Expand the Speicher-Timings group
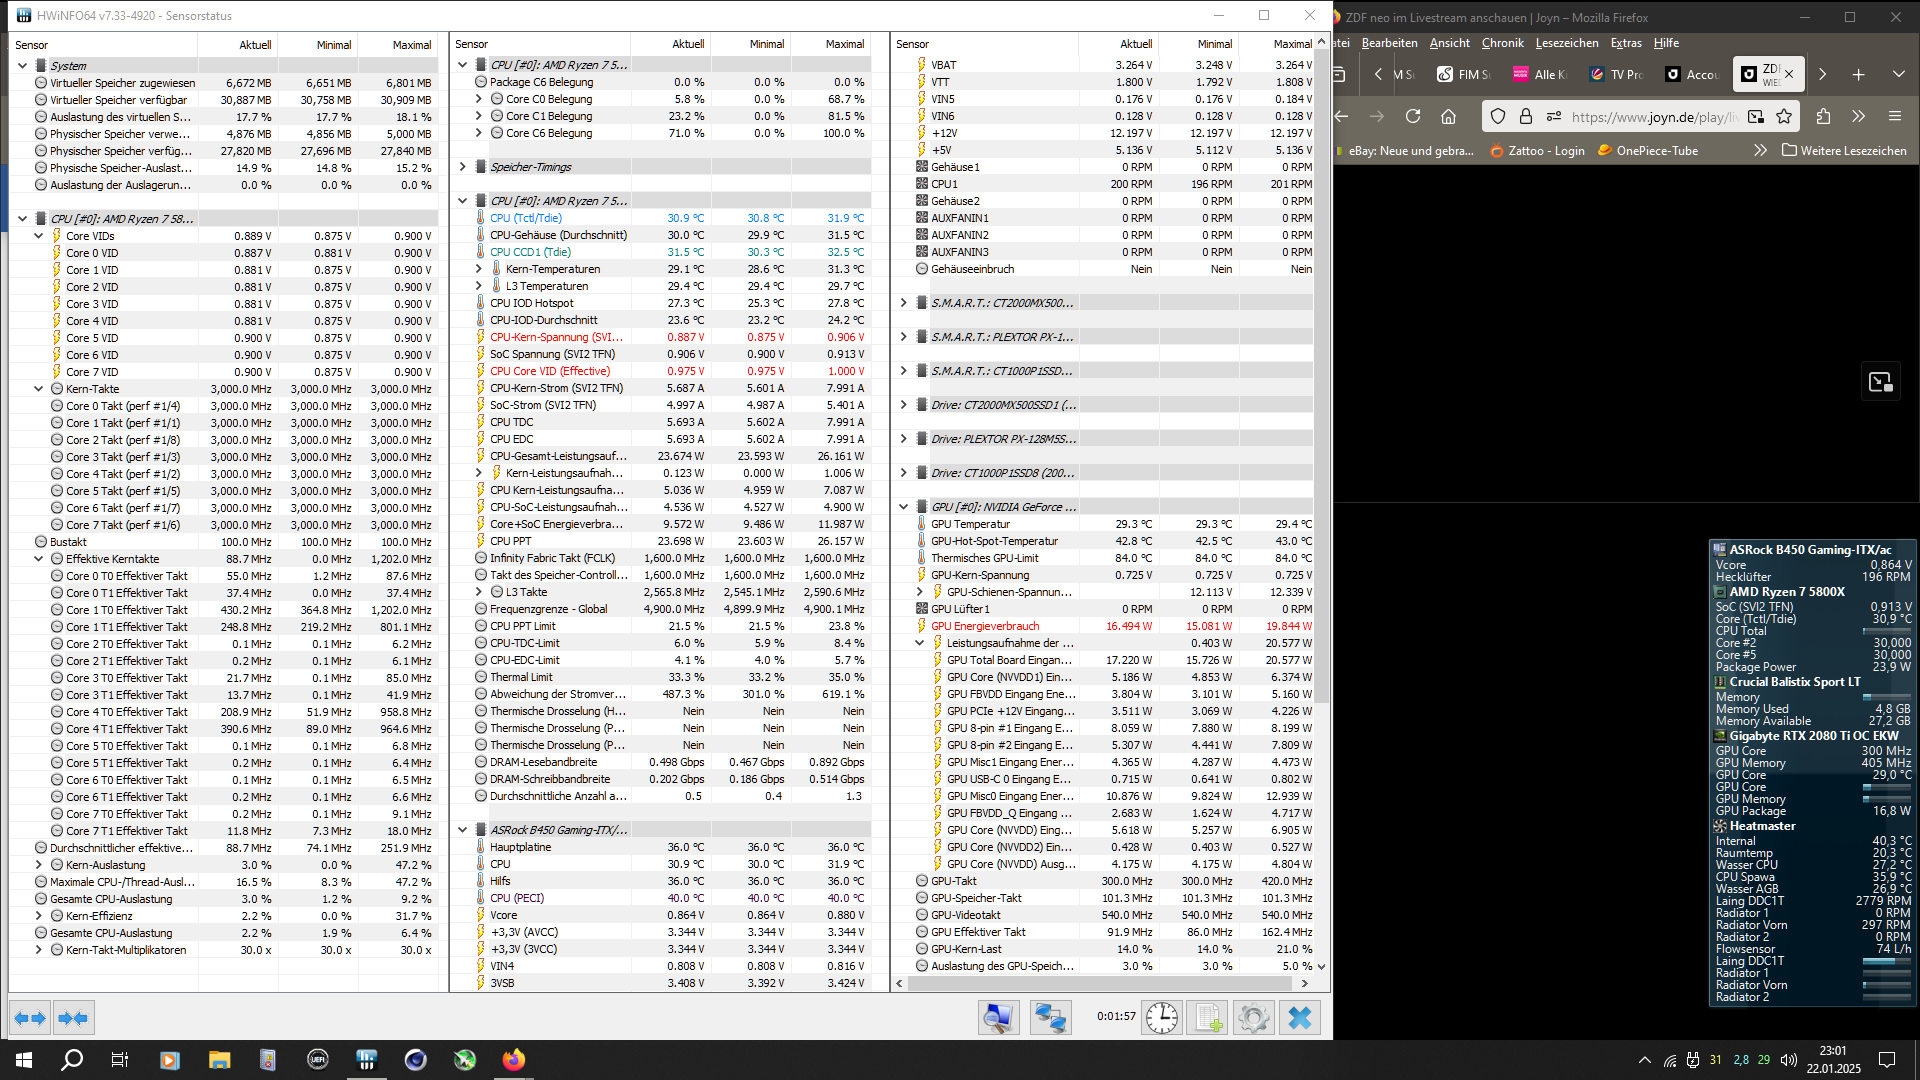 tap(463, 167)
